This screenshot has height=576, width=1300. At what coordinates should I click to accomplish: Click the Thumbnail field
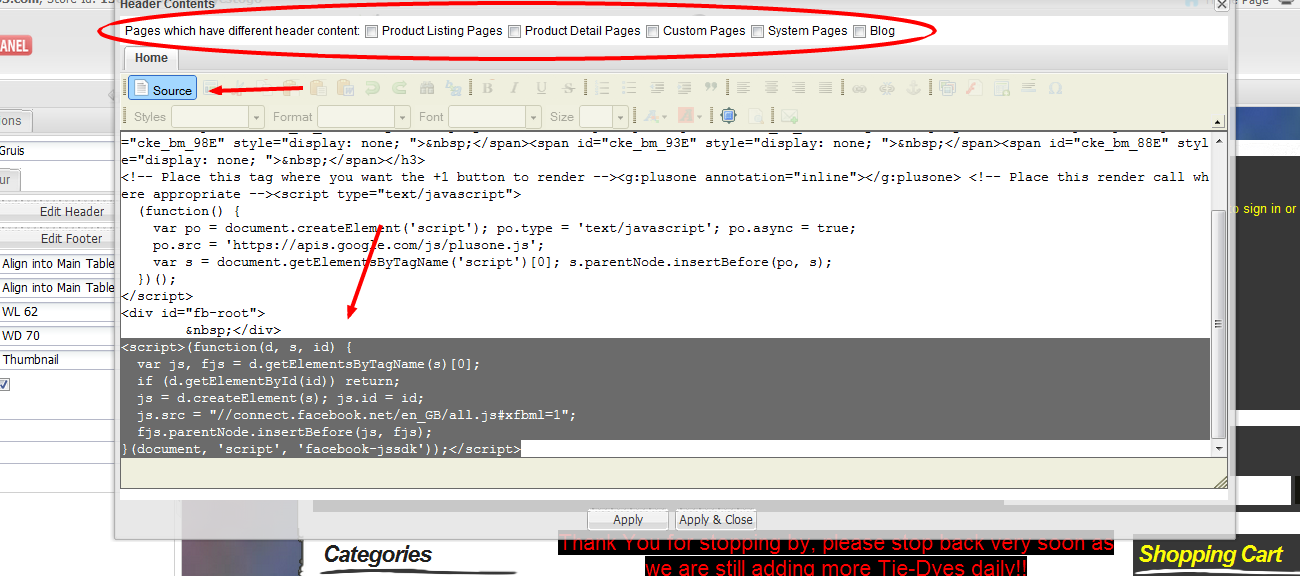[x=58, y=360]
